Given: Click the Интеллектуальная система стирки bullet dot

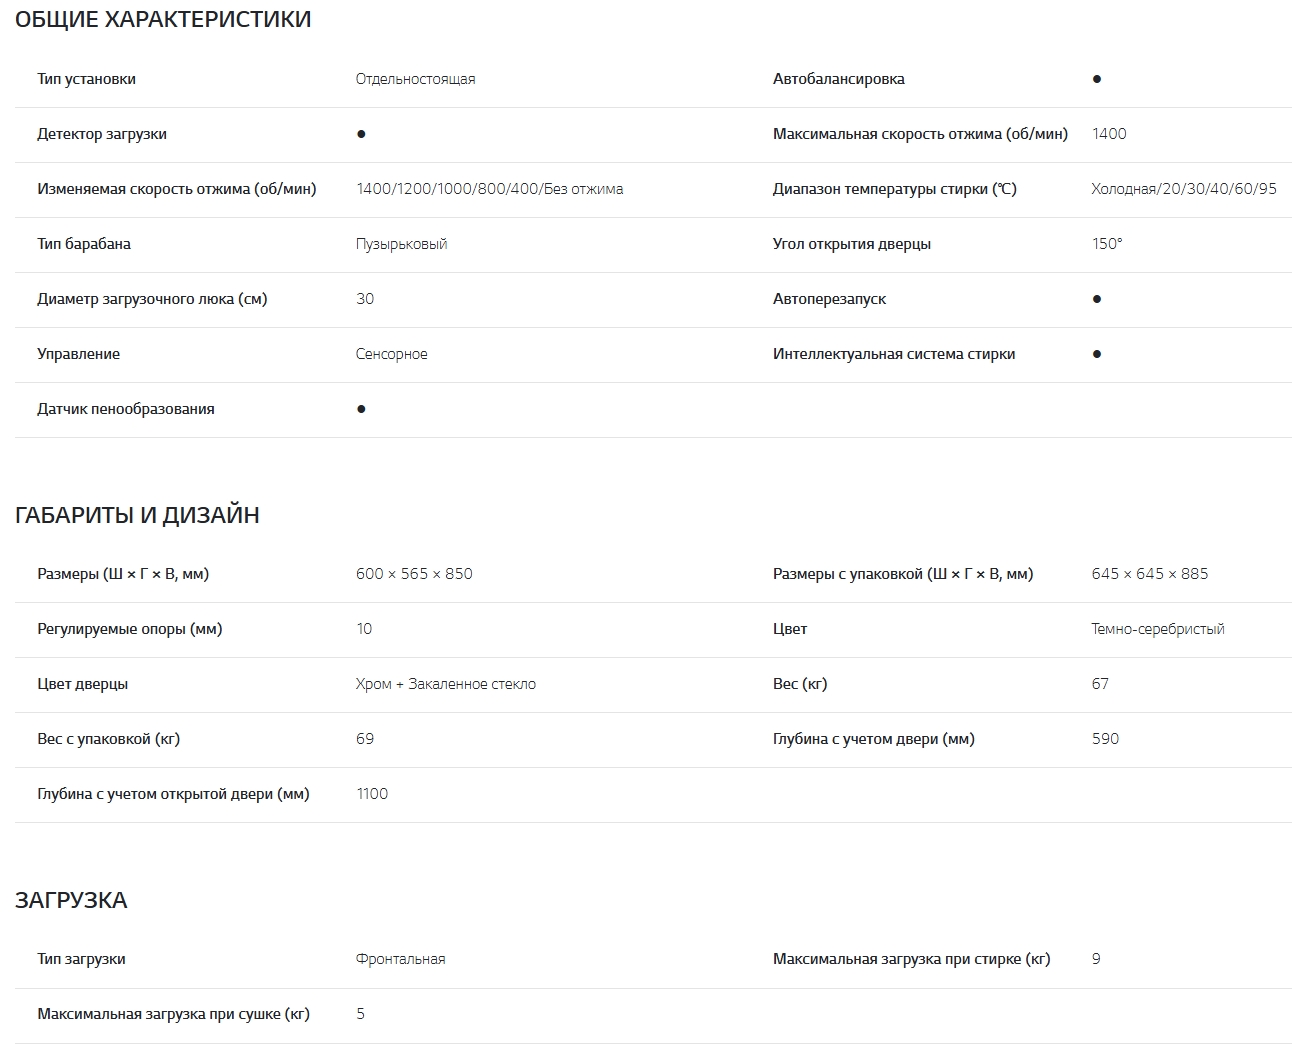Looking at the screenshot, I should [x=1097, y=354].
